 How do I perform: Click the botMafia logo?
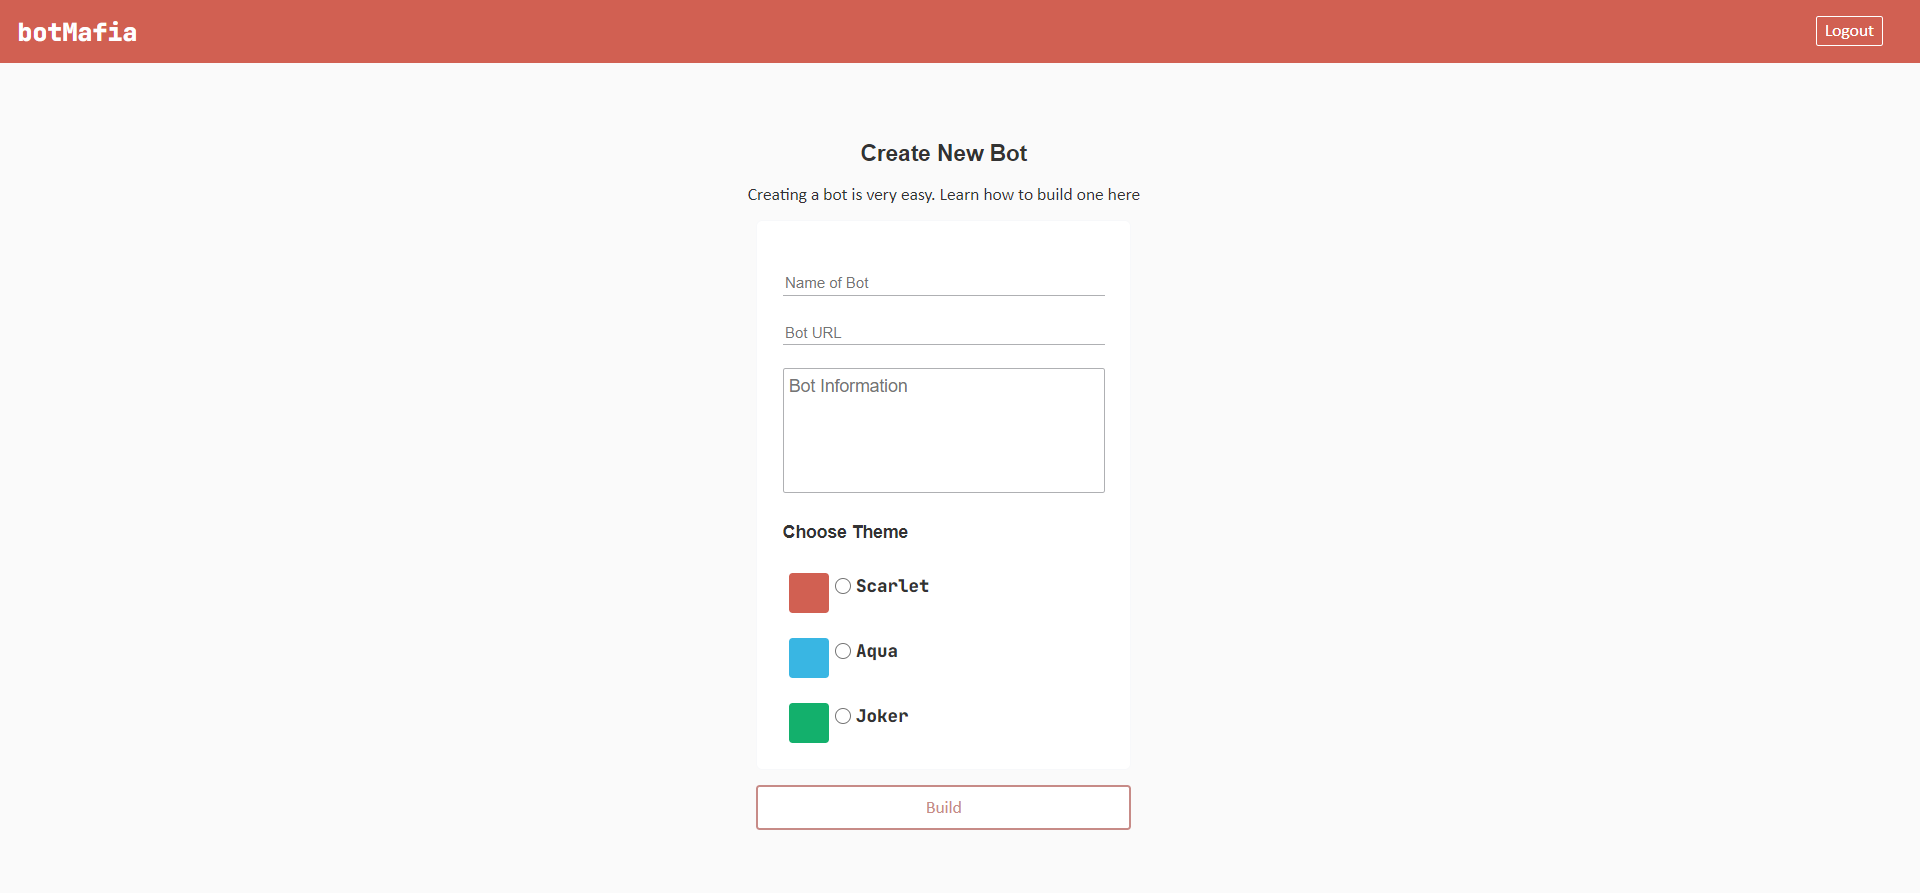tap(77, 32)
